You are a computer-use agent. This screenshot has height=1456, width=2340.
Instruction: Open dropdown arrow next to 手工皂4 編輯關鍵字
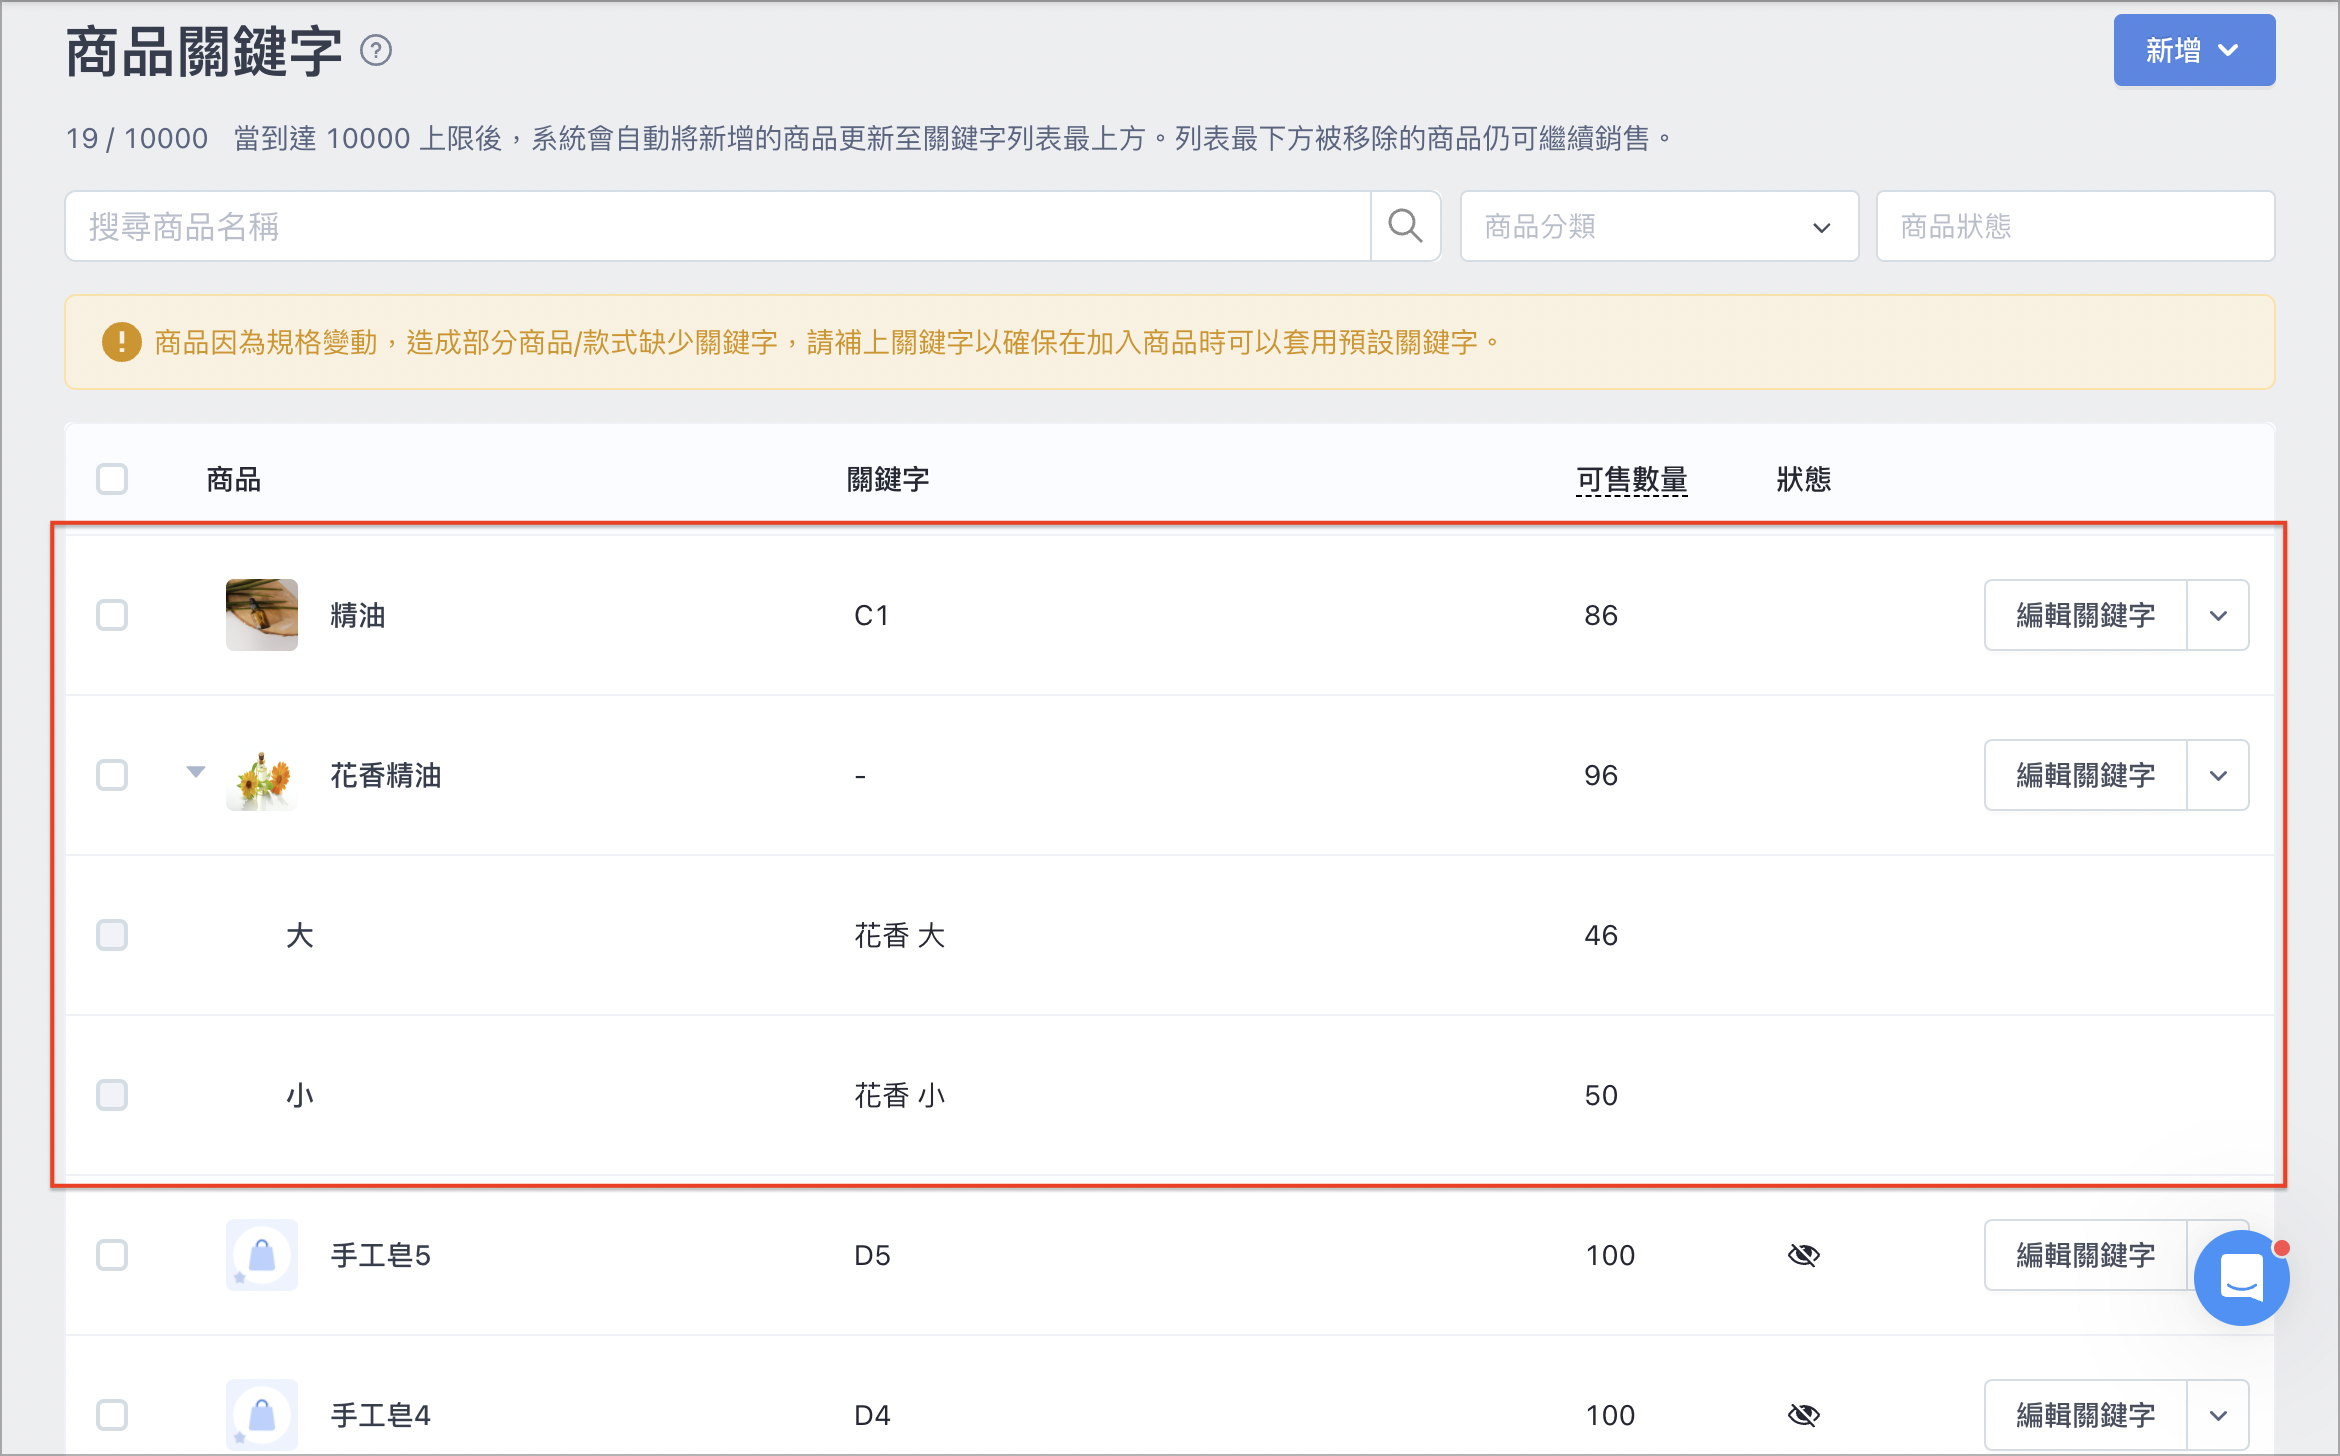[x=2218, y=1415]
